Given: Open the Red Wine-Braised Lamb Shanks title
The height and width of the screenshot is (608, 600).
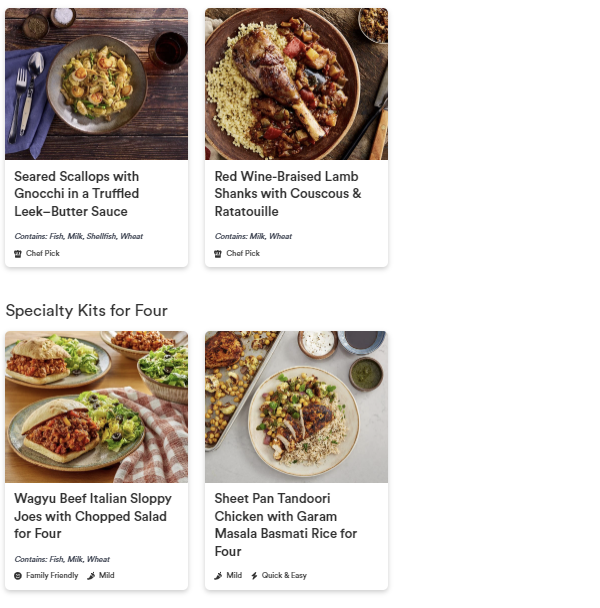Looking at the screenshot, I should [x=288, y=194].
